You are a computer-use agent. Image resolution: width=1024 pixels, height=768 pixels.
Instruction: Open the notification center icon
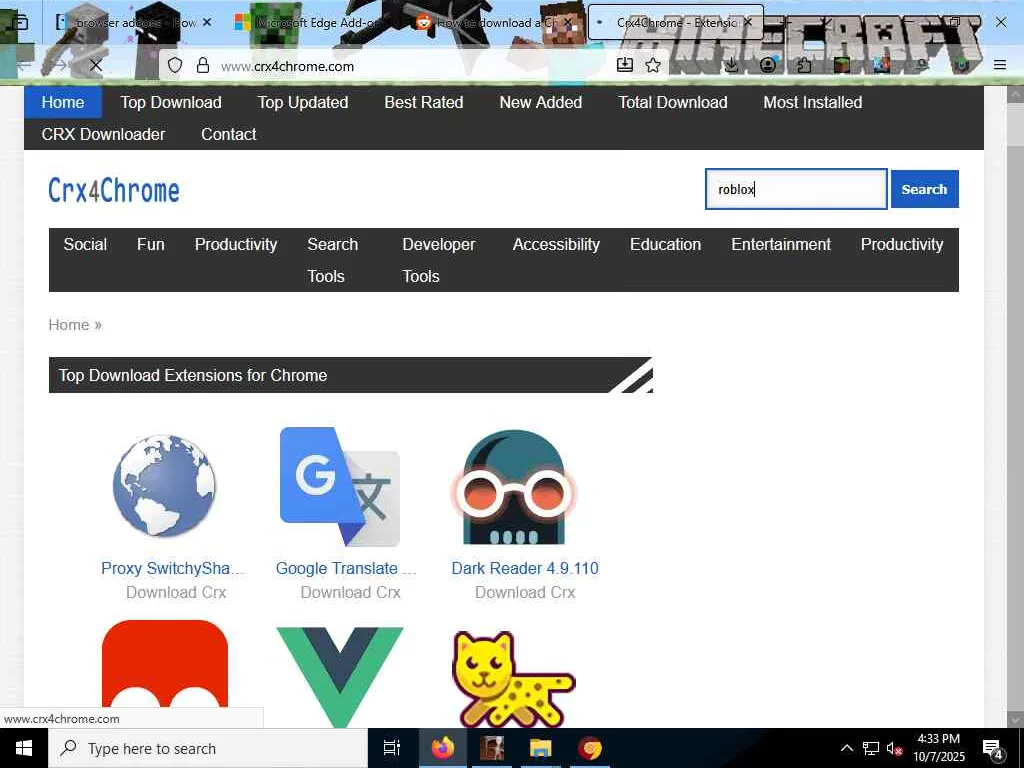pyautogui.click(x=993, y=749)
